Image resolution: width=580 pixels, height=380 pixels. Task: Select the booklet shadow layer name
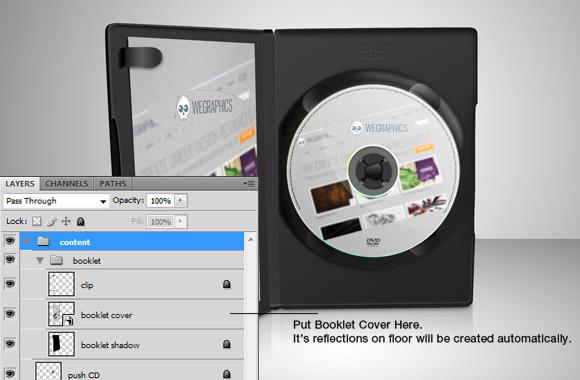pyautogui.click(x=110, y=345)
